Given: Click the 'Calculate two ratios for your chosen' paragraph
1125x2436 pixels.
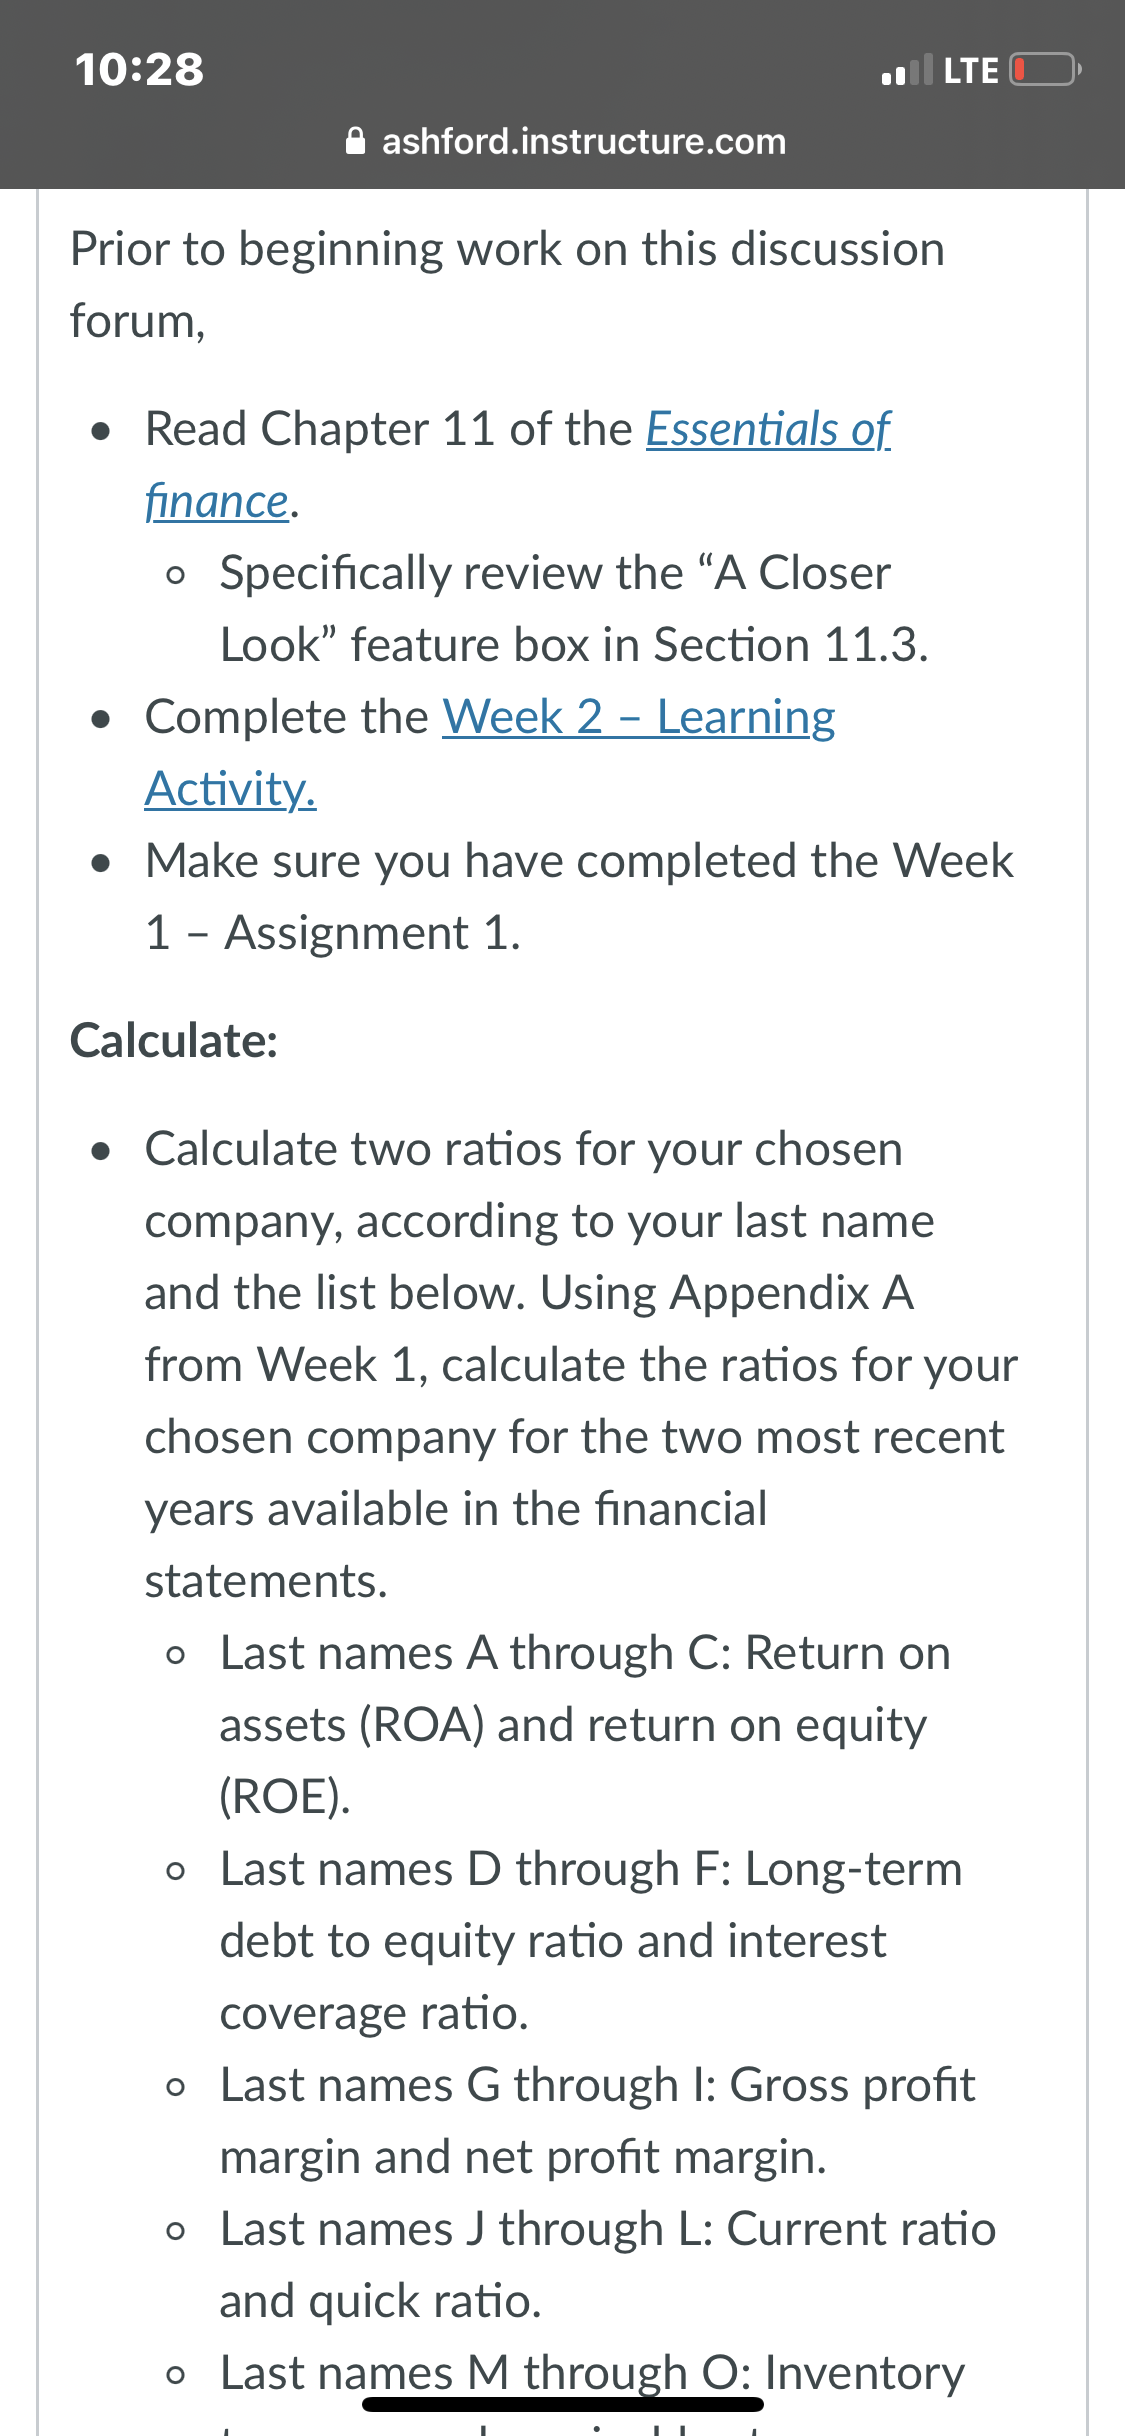Looking at the screenshot, I should click(x=581, y=1365).
